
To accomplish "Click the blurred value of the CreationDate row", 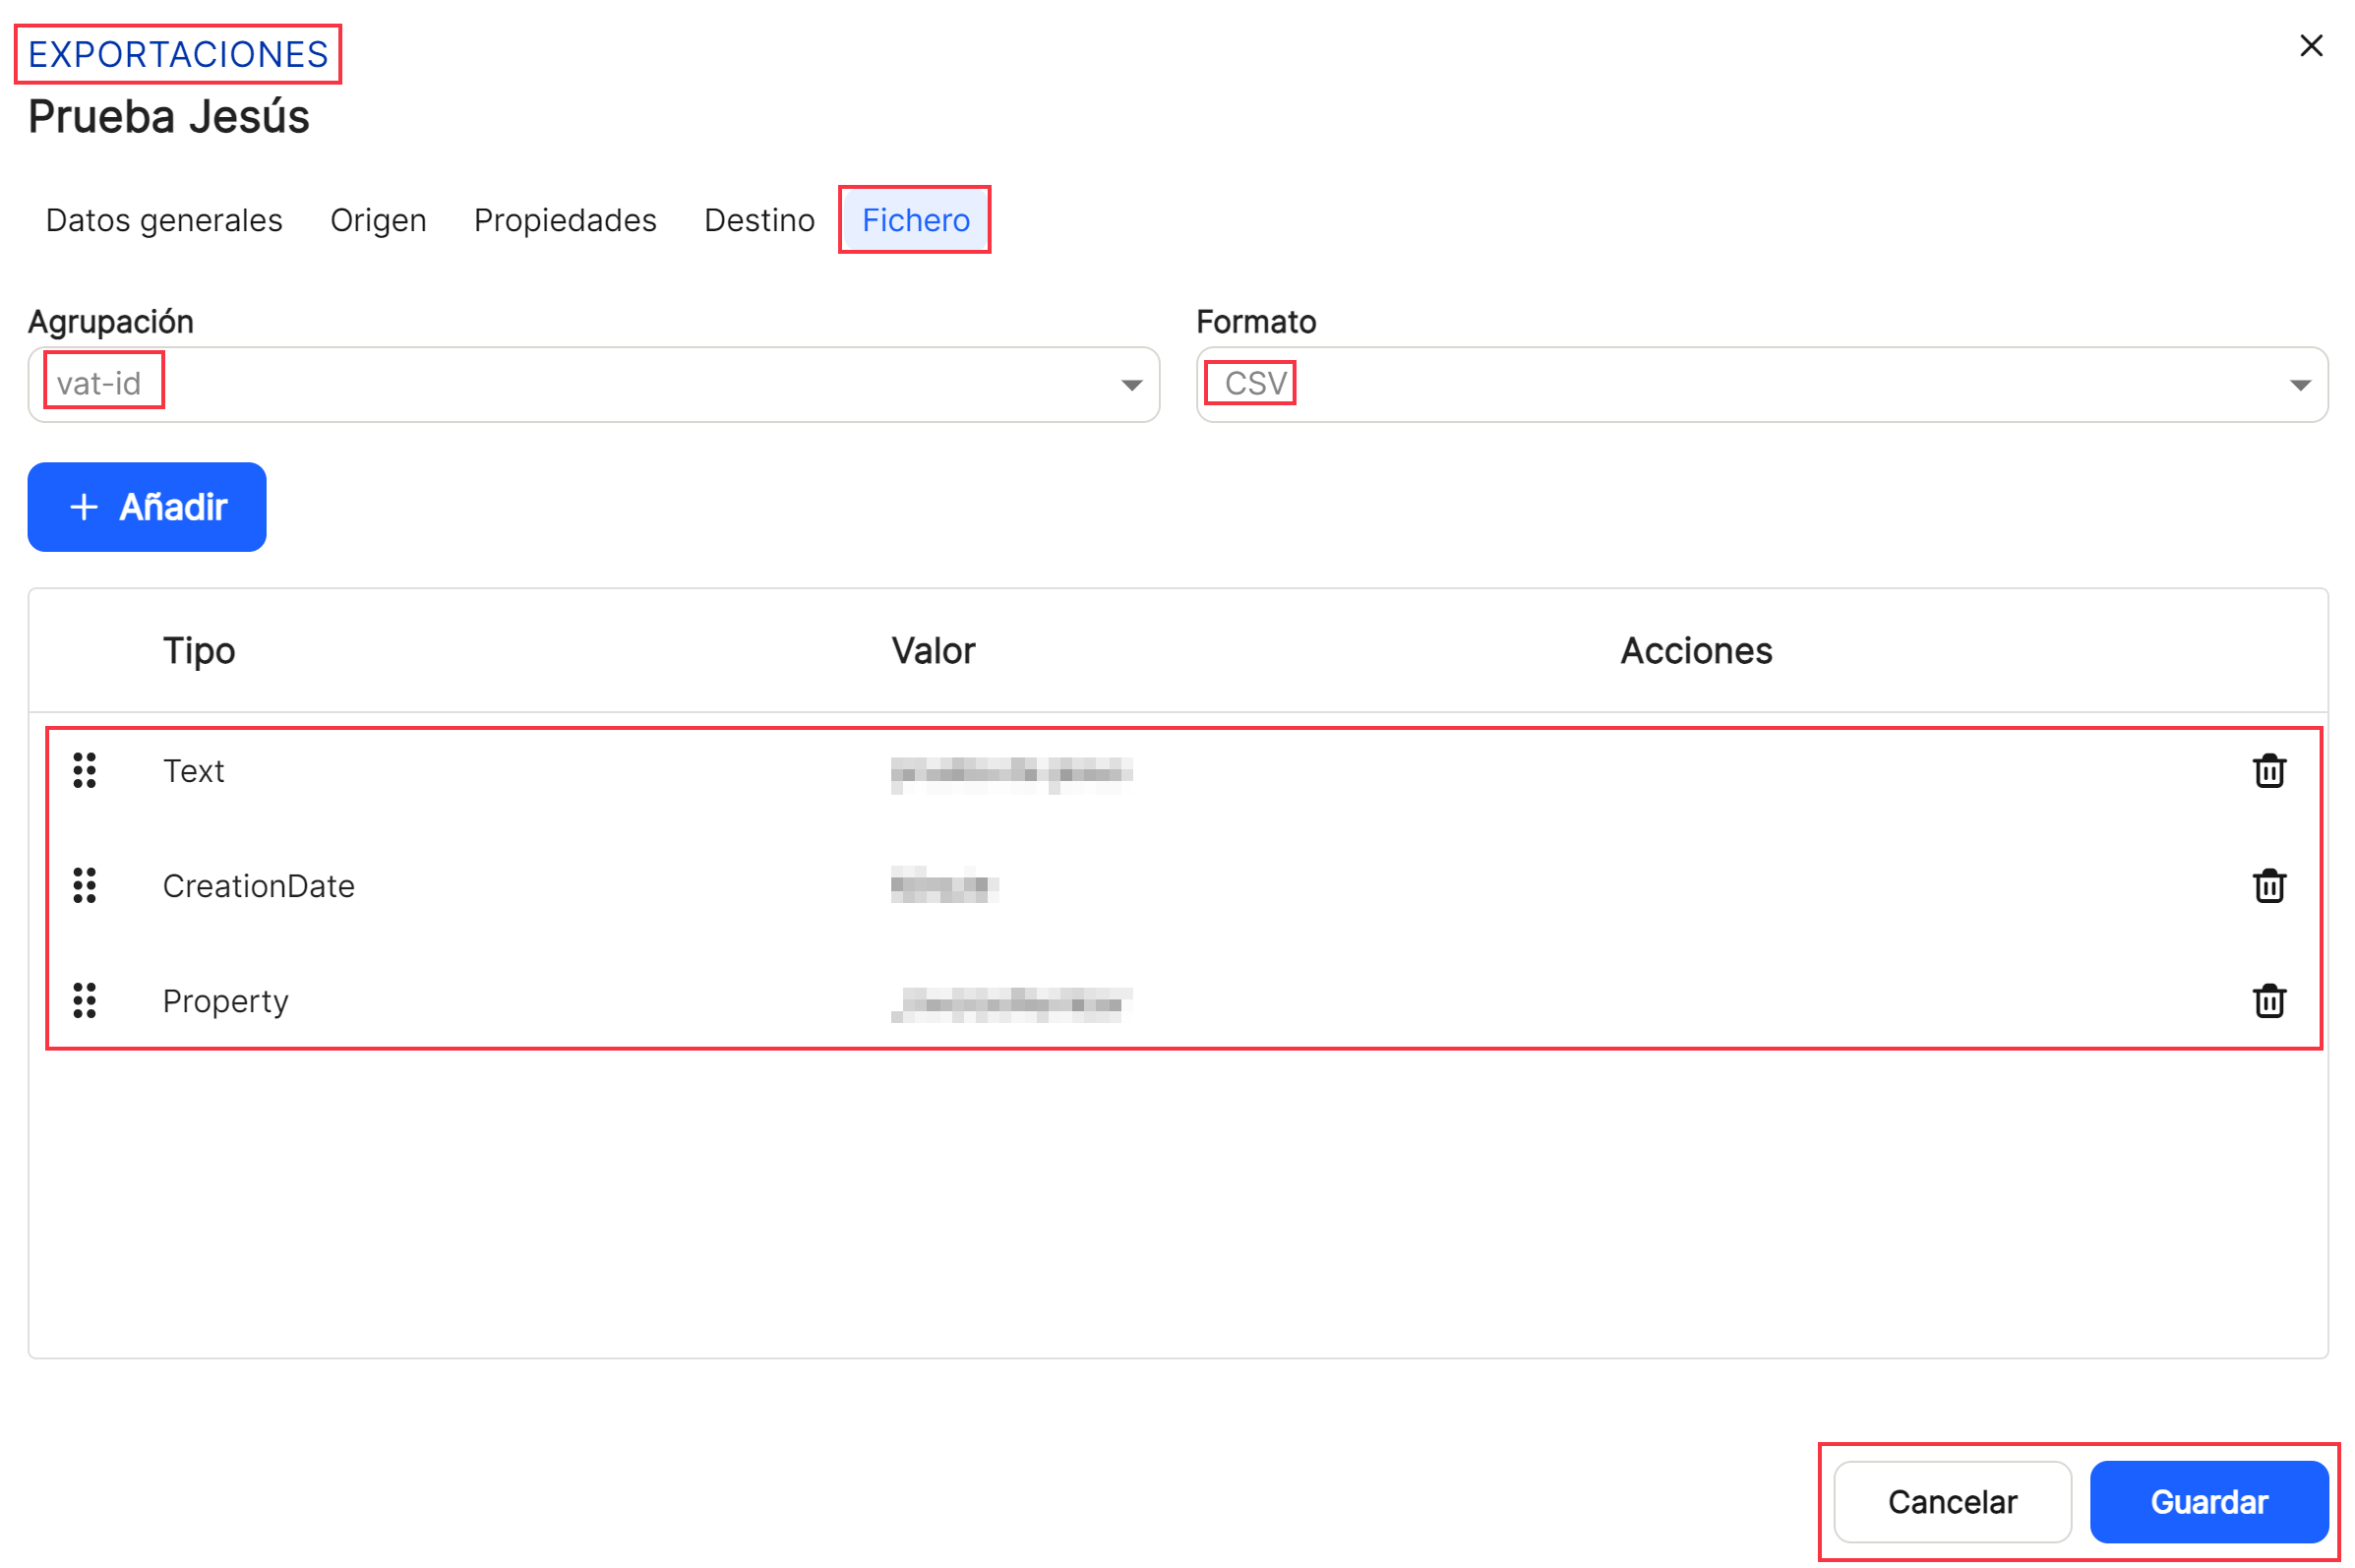I will (943, 886).
